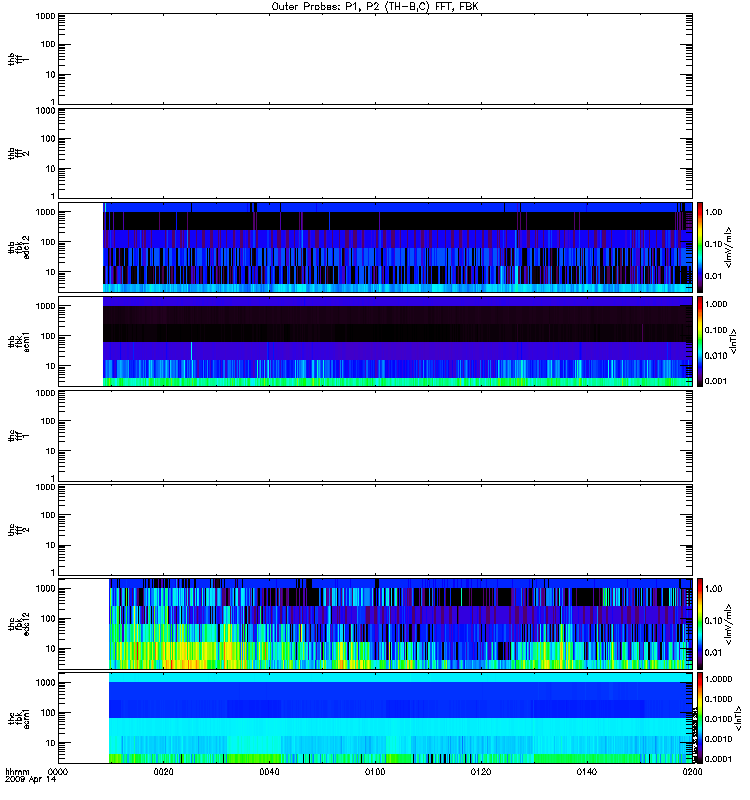Click the "0.0001" value on thc scm1 color bar
This screenshot has height=800, width=750.
pyautogui.click(x=718, y=759)
